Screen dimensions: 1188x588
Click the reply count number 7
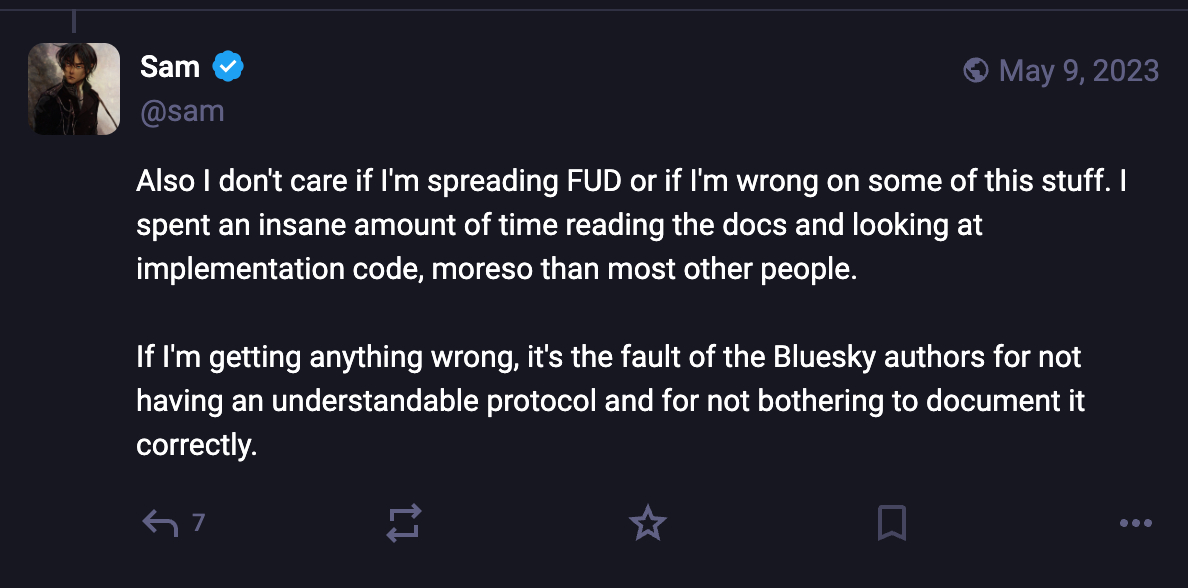[198, 522]
